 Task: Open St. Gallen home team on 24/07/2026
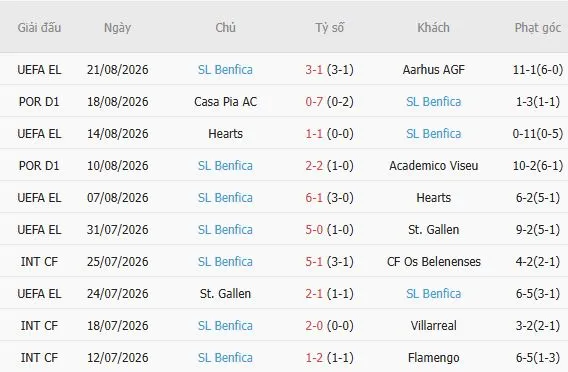pyautogui.click(x=225, y=294)
